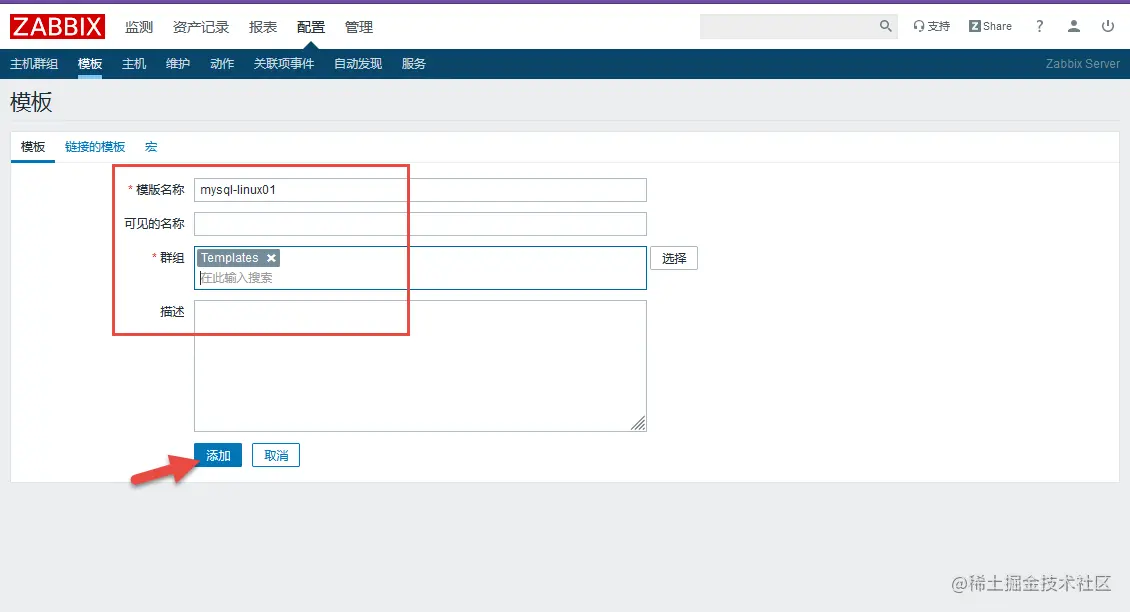
Task: Open the 报表 top menu
Action: 263,27
